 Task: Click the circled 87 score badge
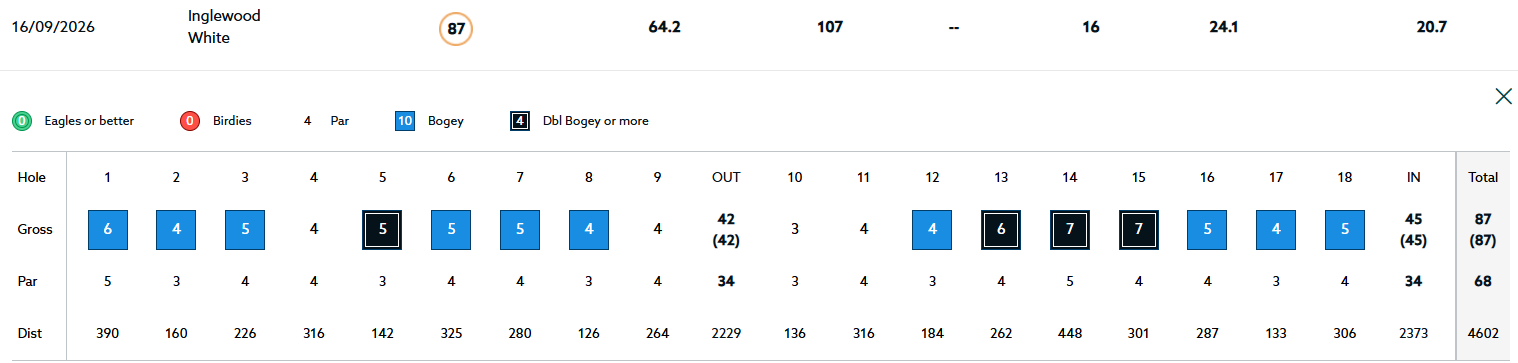[456, 28]
